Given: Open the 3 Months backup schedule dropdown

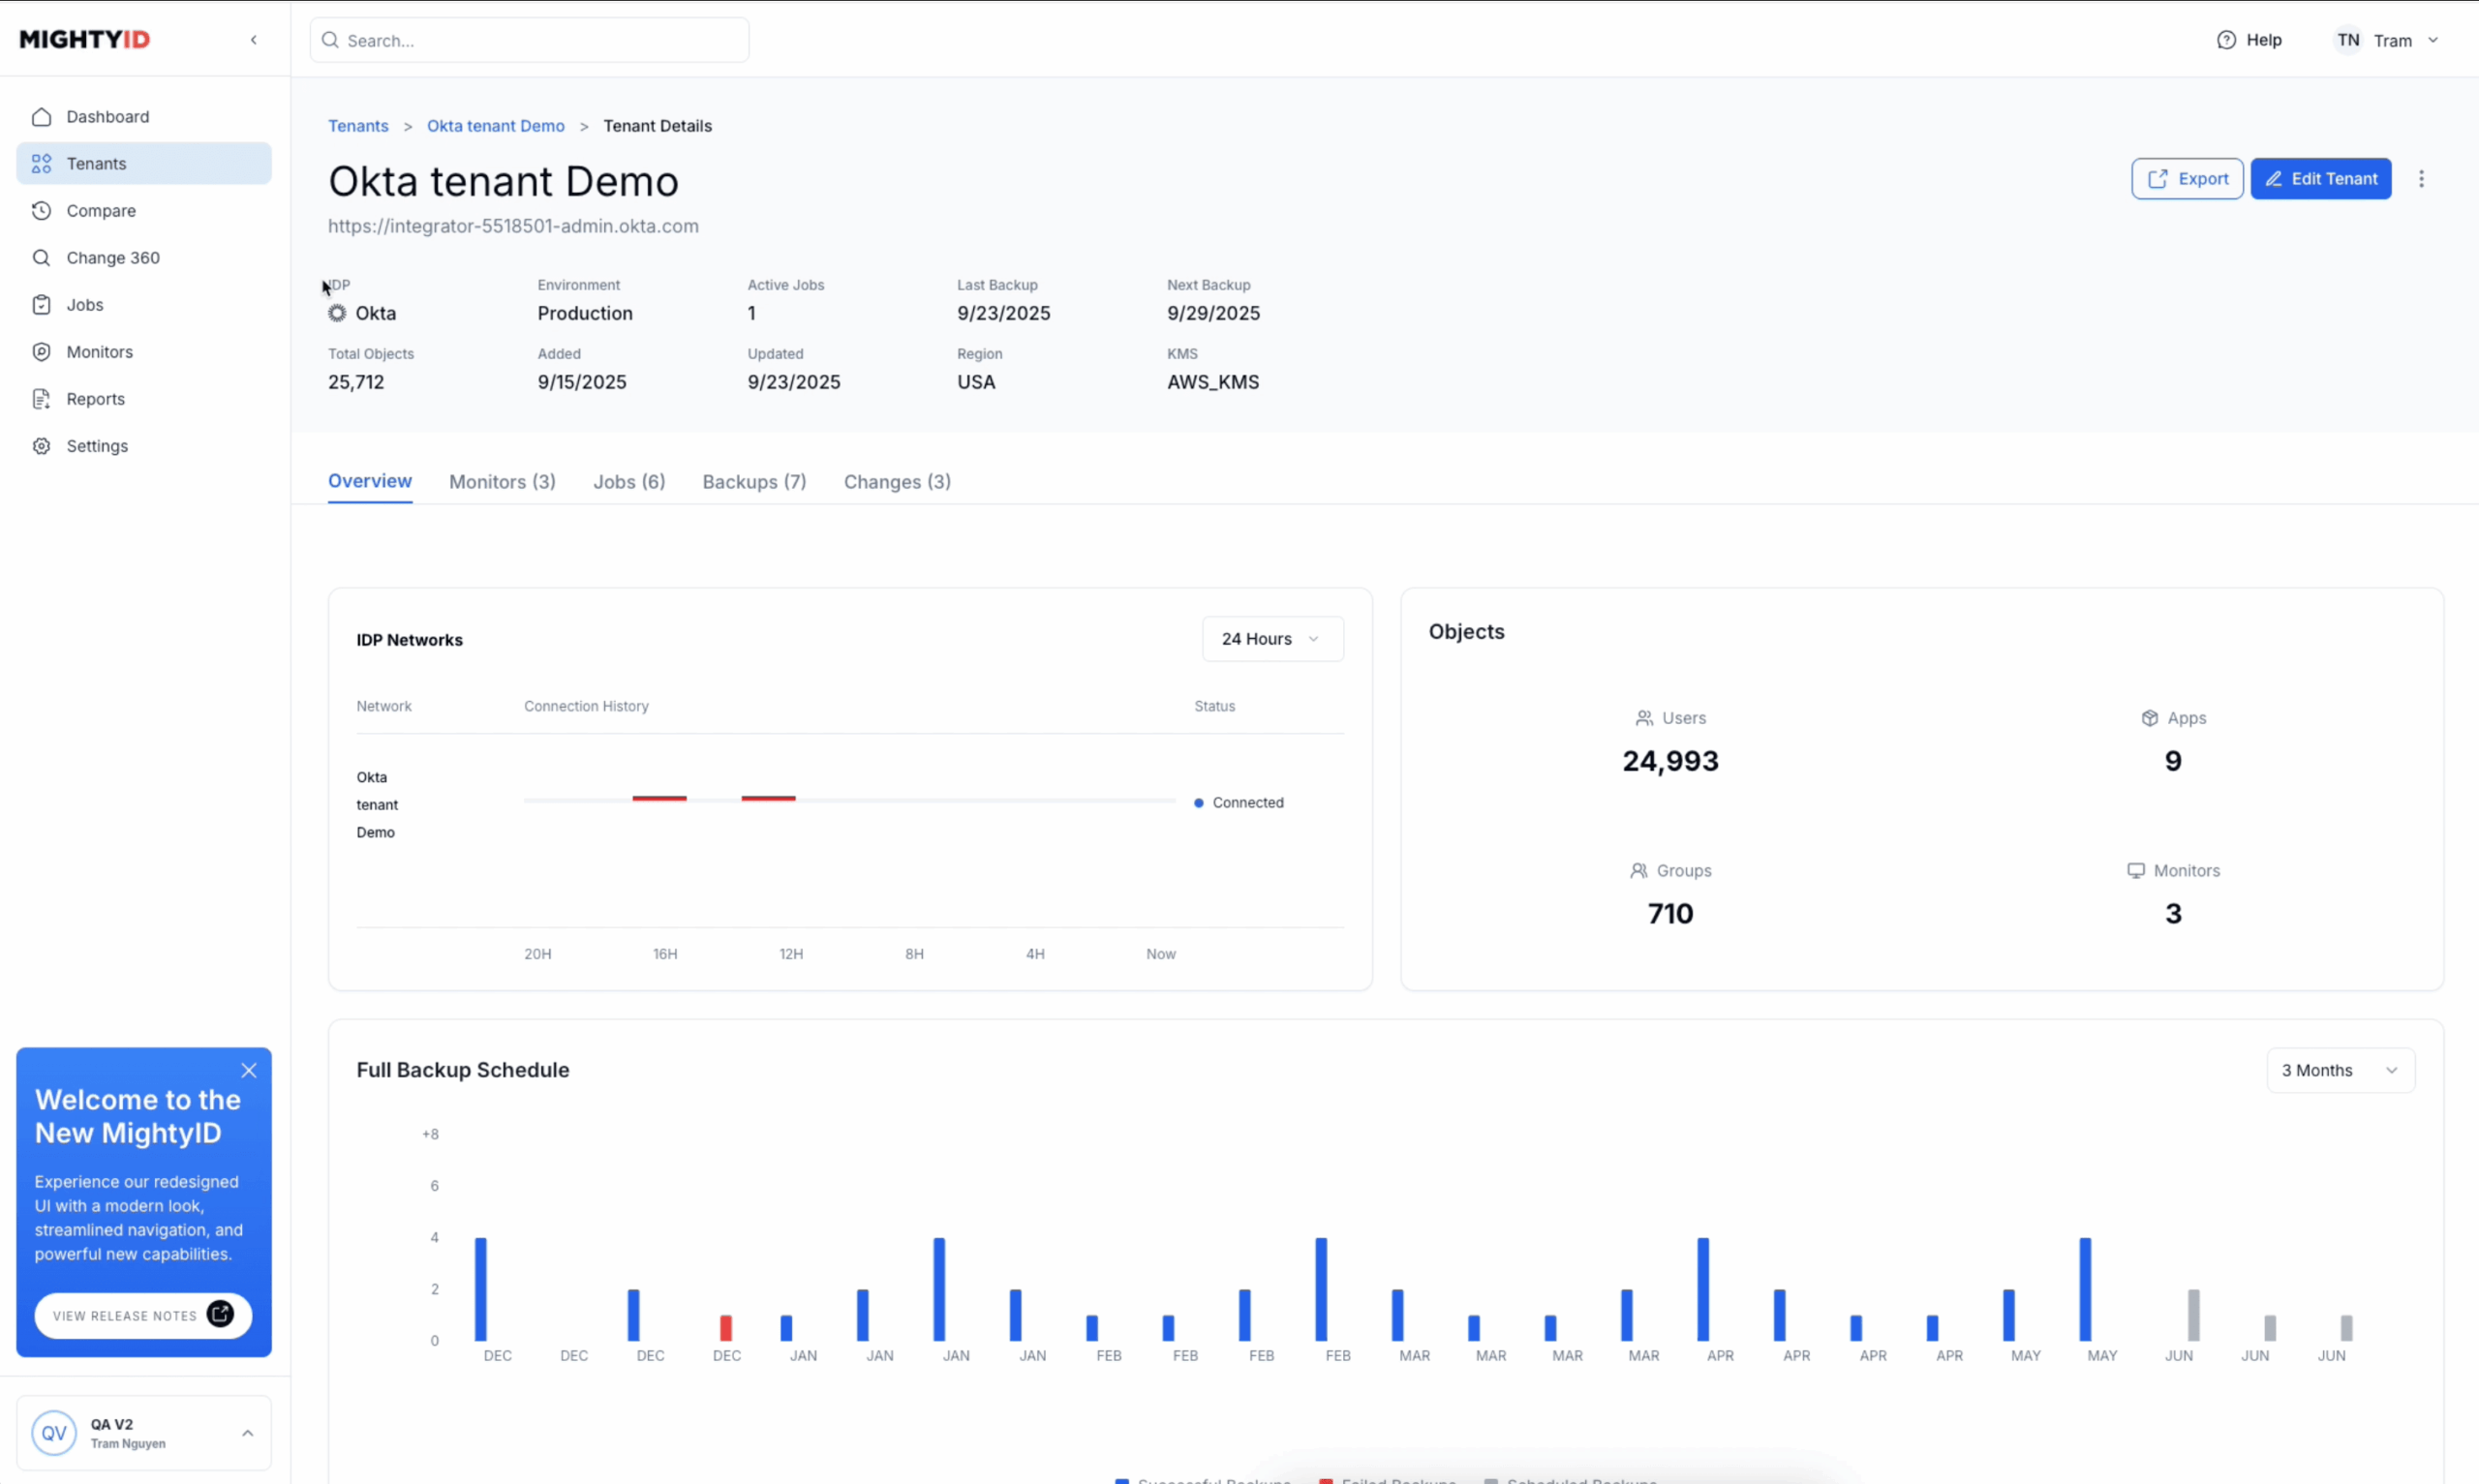Looking at the screenshot, I should click(2339, 1070).
